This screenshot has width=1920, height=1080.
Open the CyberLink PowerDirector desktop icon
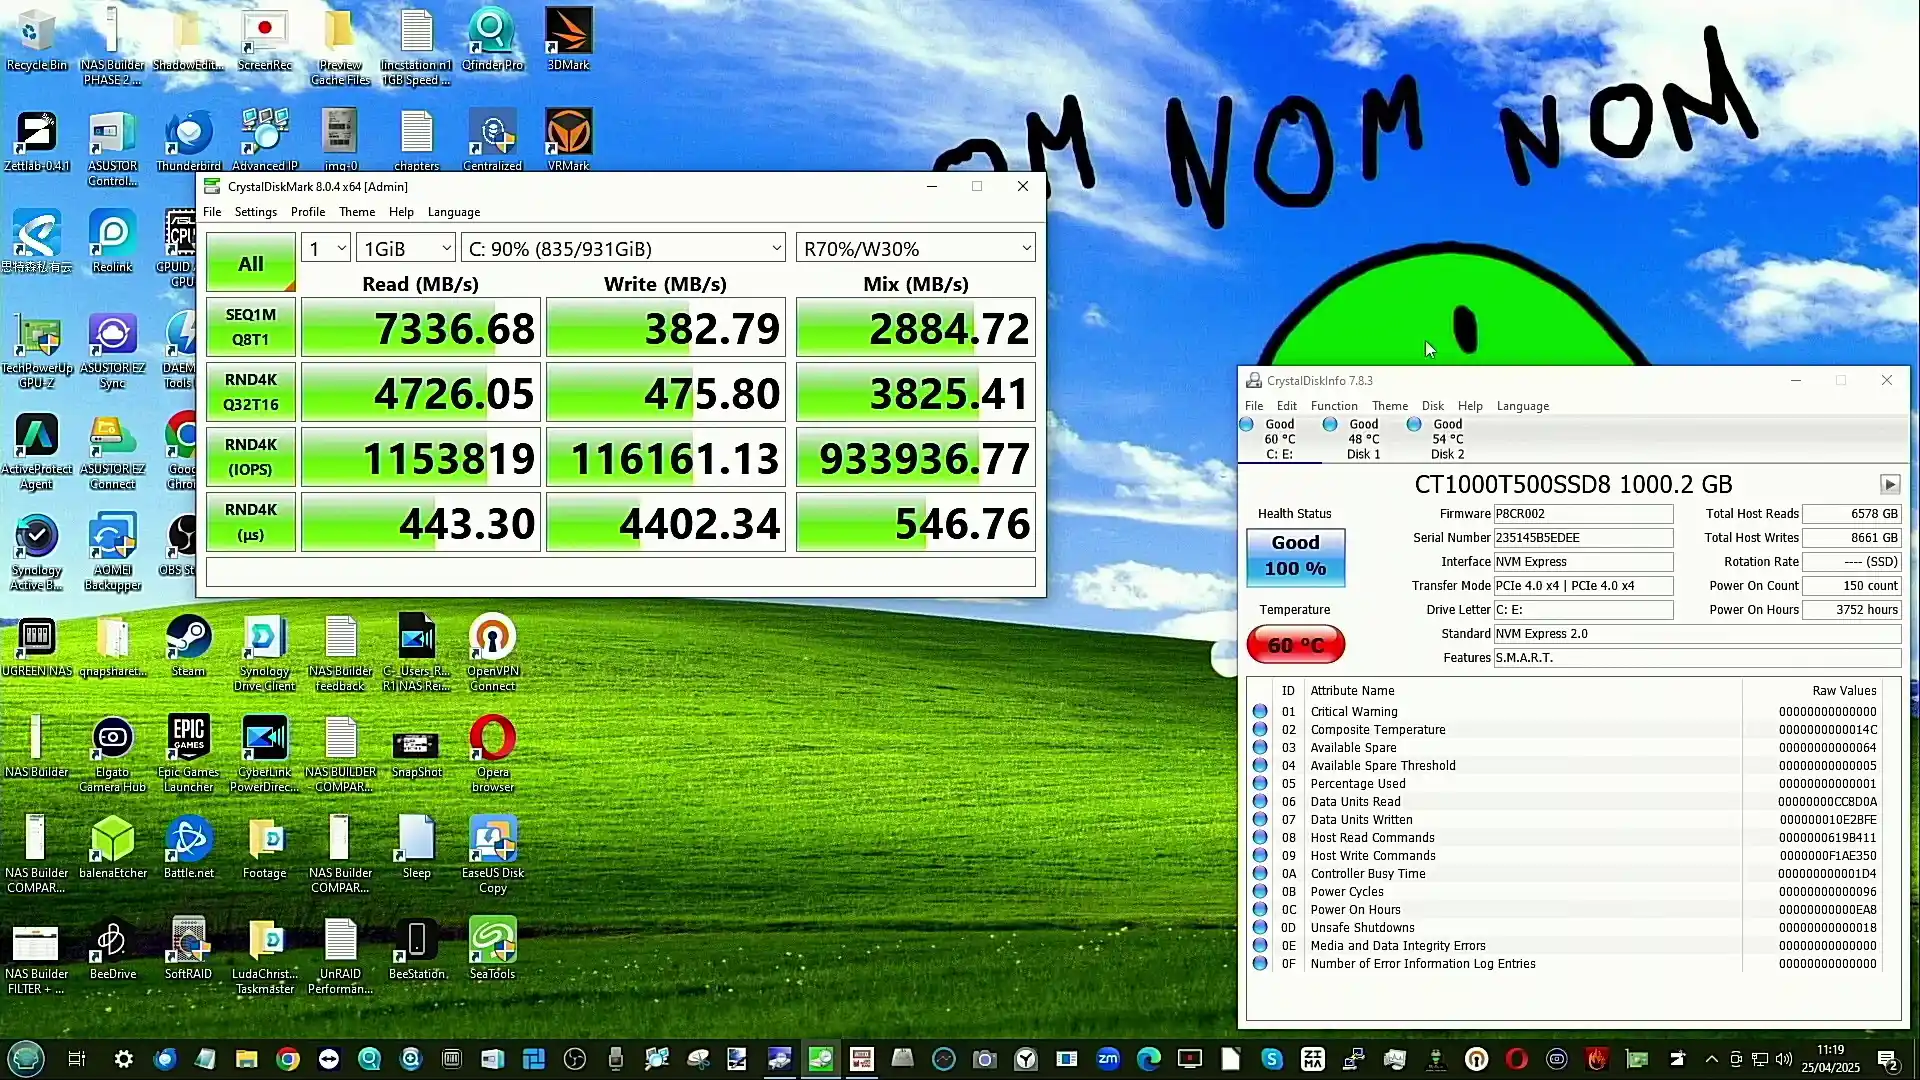[x=265, y=755]
